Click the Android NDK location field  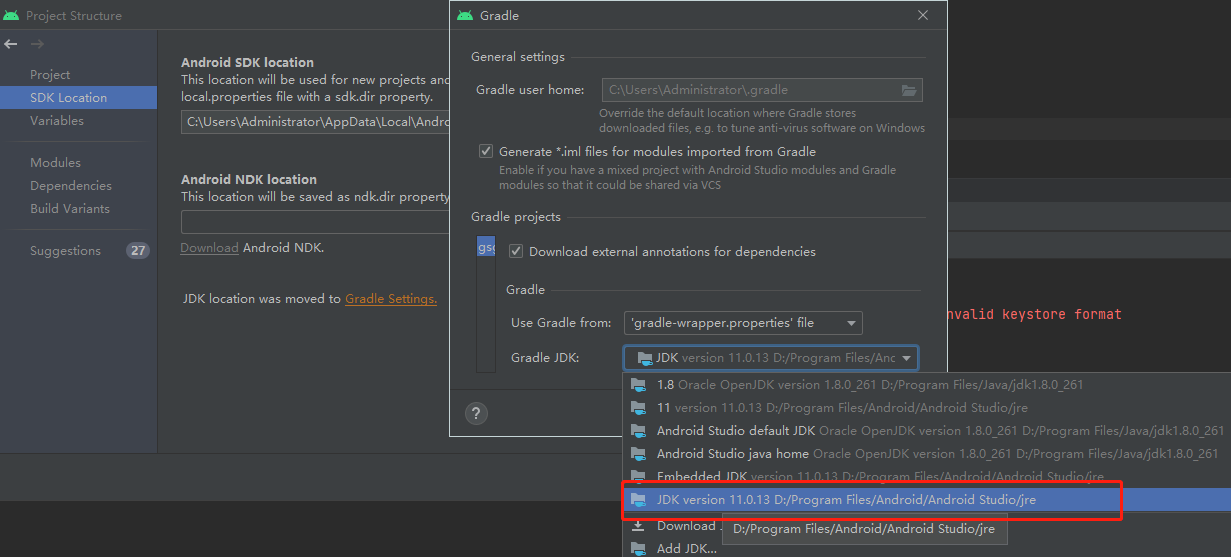click(315, 222)
